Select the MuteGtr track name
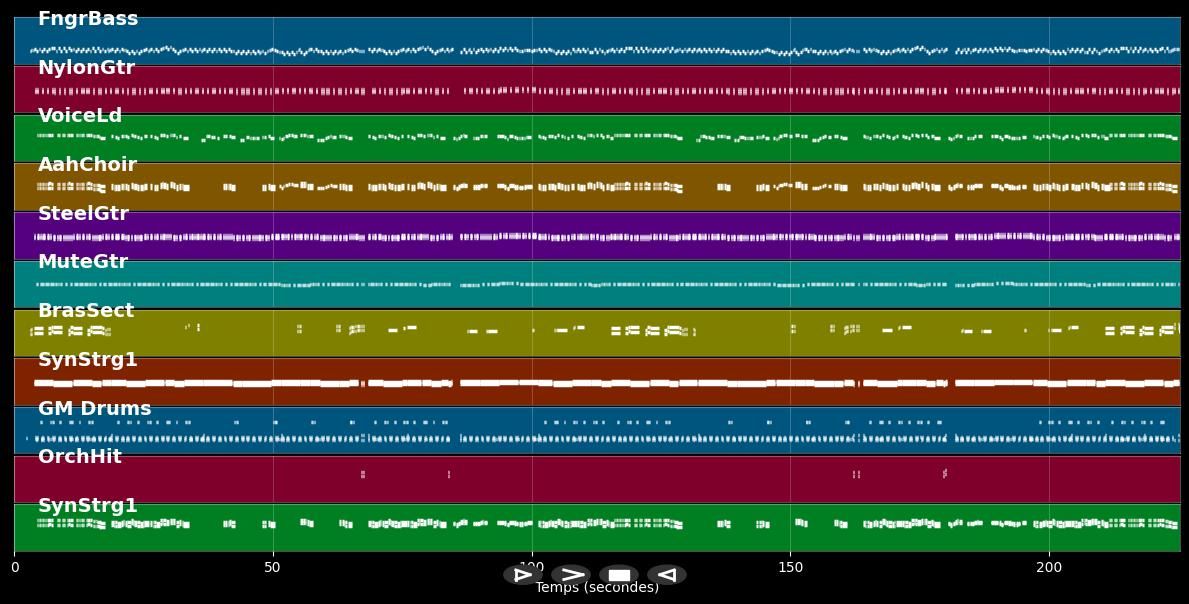This screenshot has height=604, width=1189. pos(83,262)
